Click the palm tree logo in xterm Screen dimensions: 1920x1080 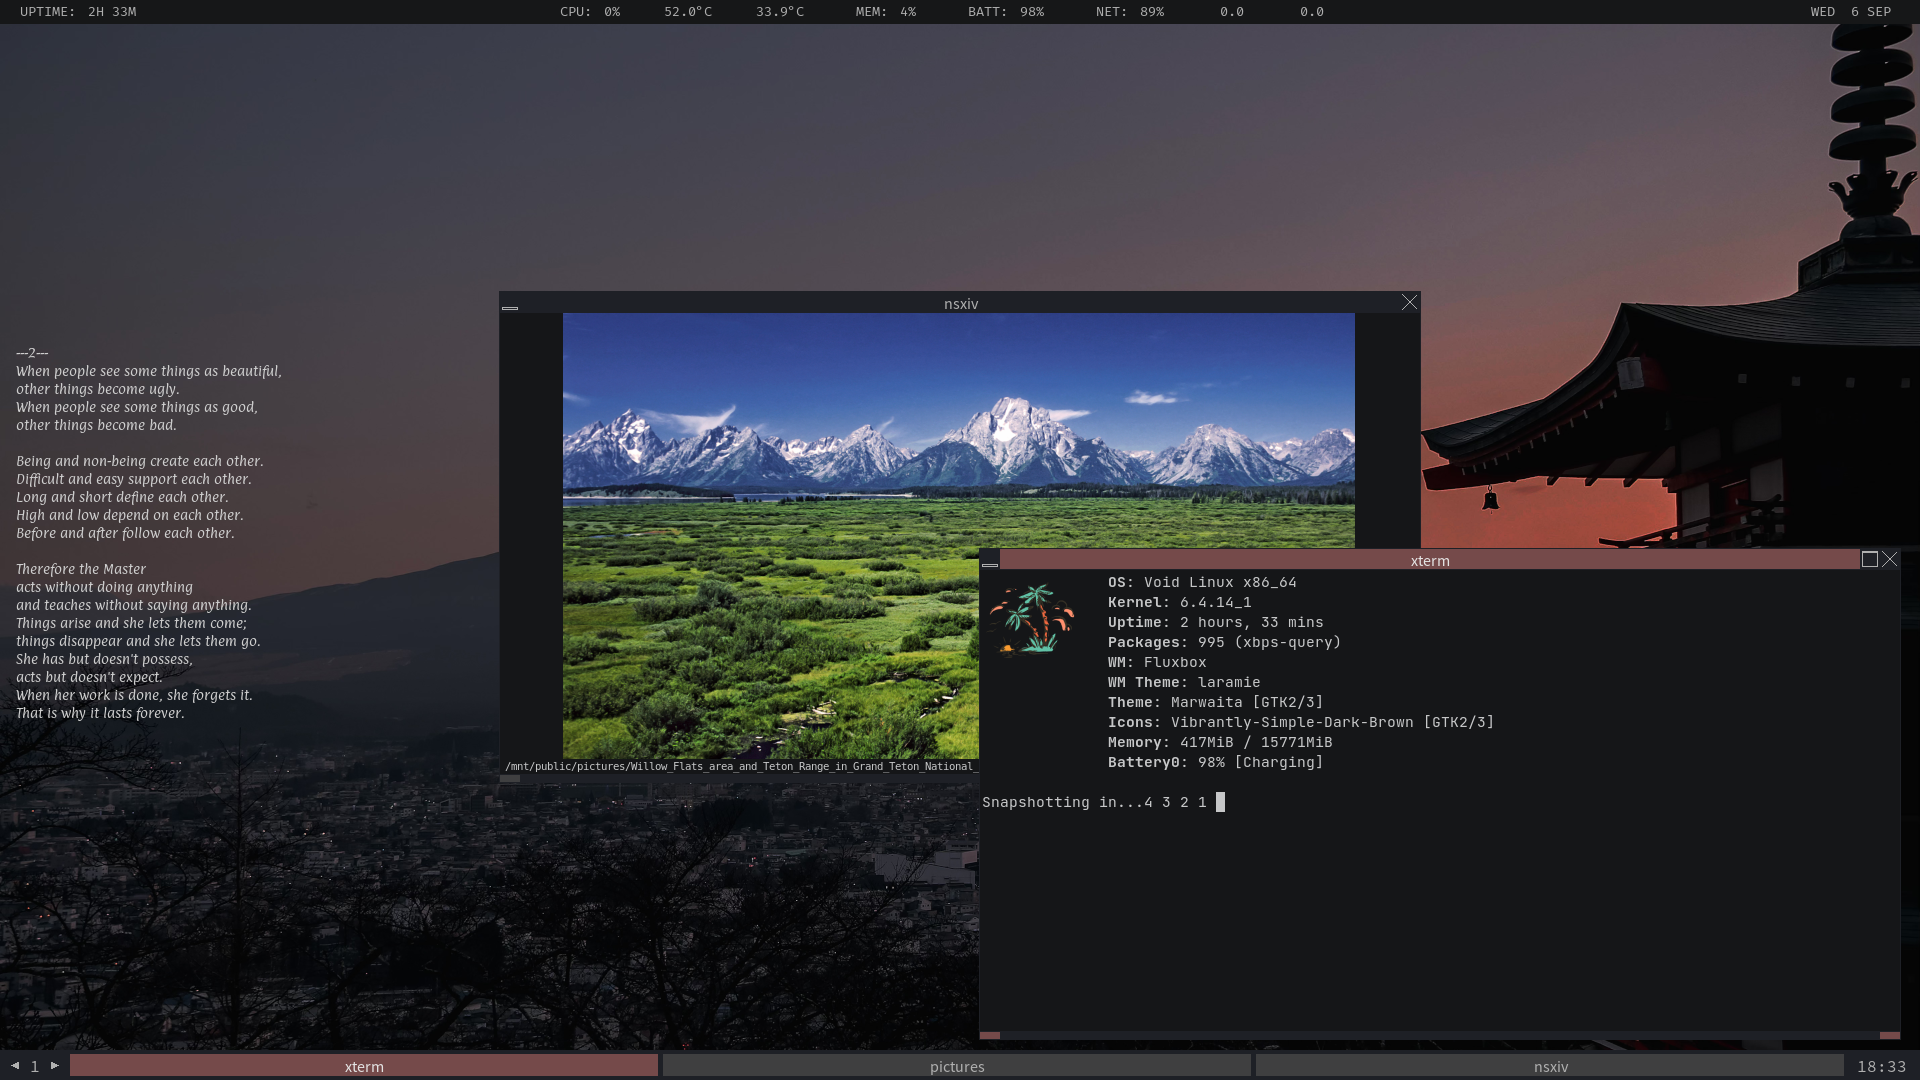[x=1033, y=620]
